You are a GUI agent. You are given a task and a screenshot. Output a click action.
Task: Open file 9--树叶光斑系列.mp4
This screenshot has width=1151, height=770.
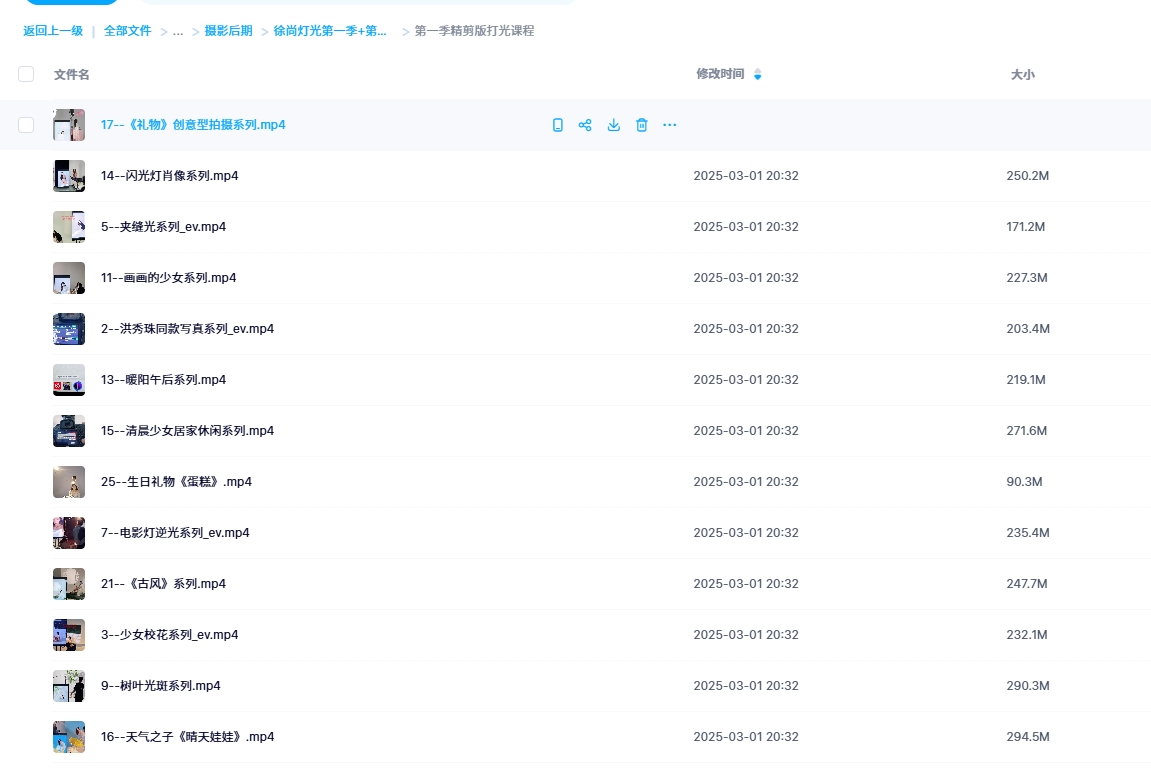[160, 686]
